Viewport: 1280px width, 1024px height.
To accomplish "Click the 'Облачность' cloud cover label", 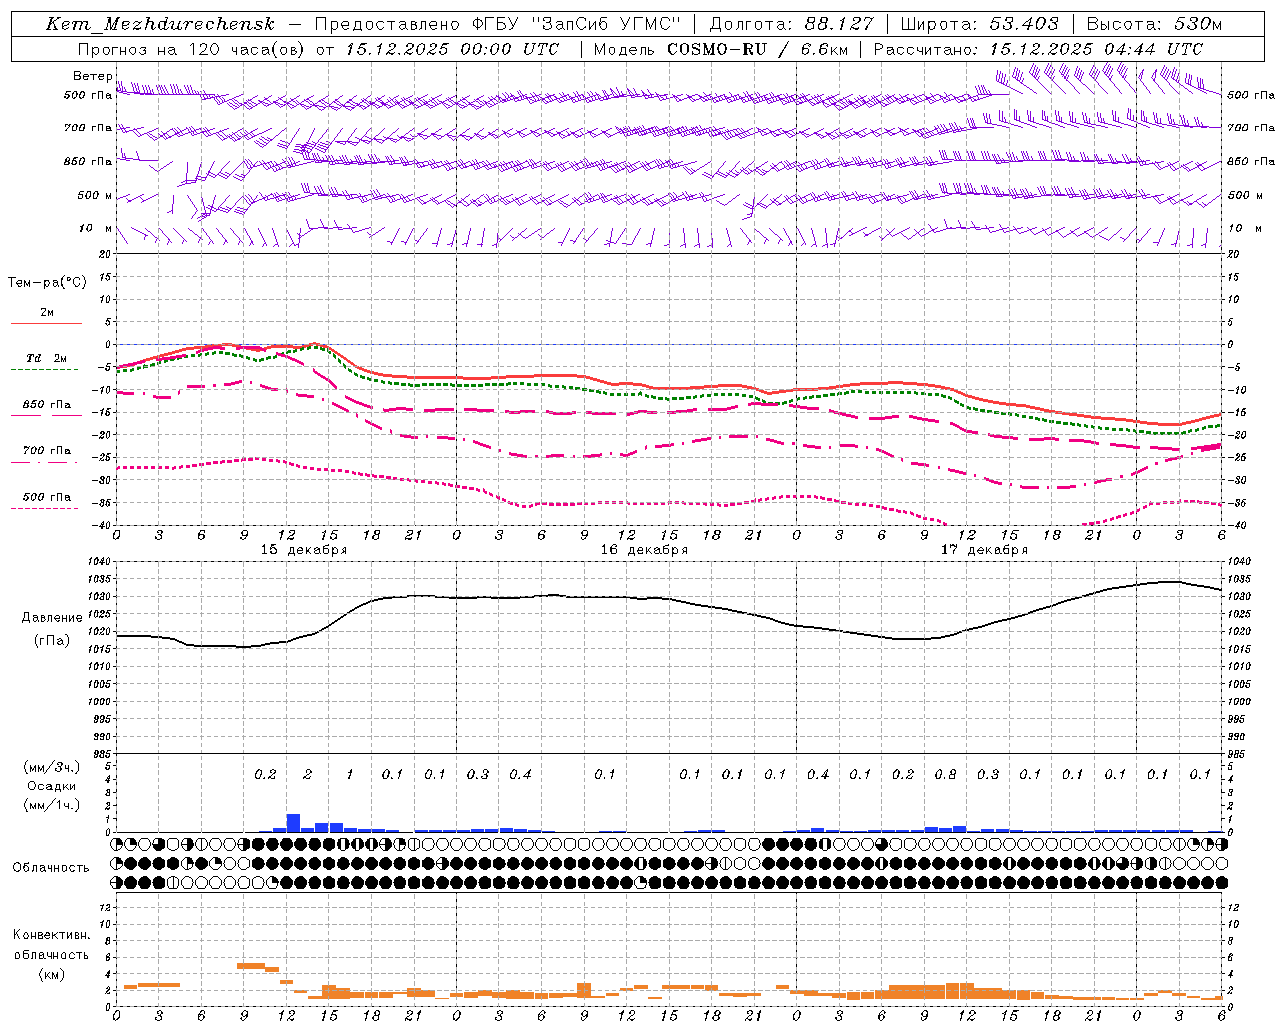I will pyautogui.click(x=51, y=868).
